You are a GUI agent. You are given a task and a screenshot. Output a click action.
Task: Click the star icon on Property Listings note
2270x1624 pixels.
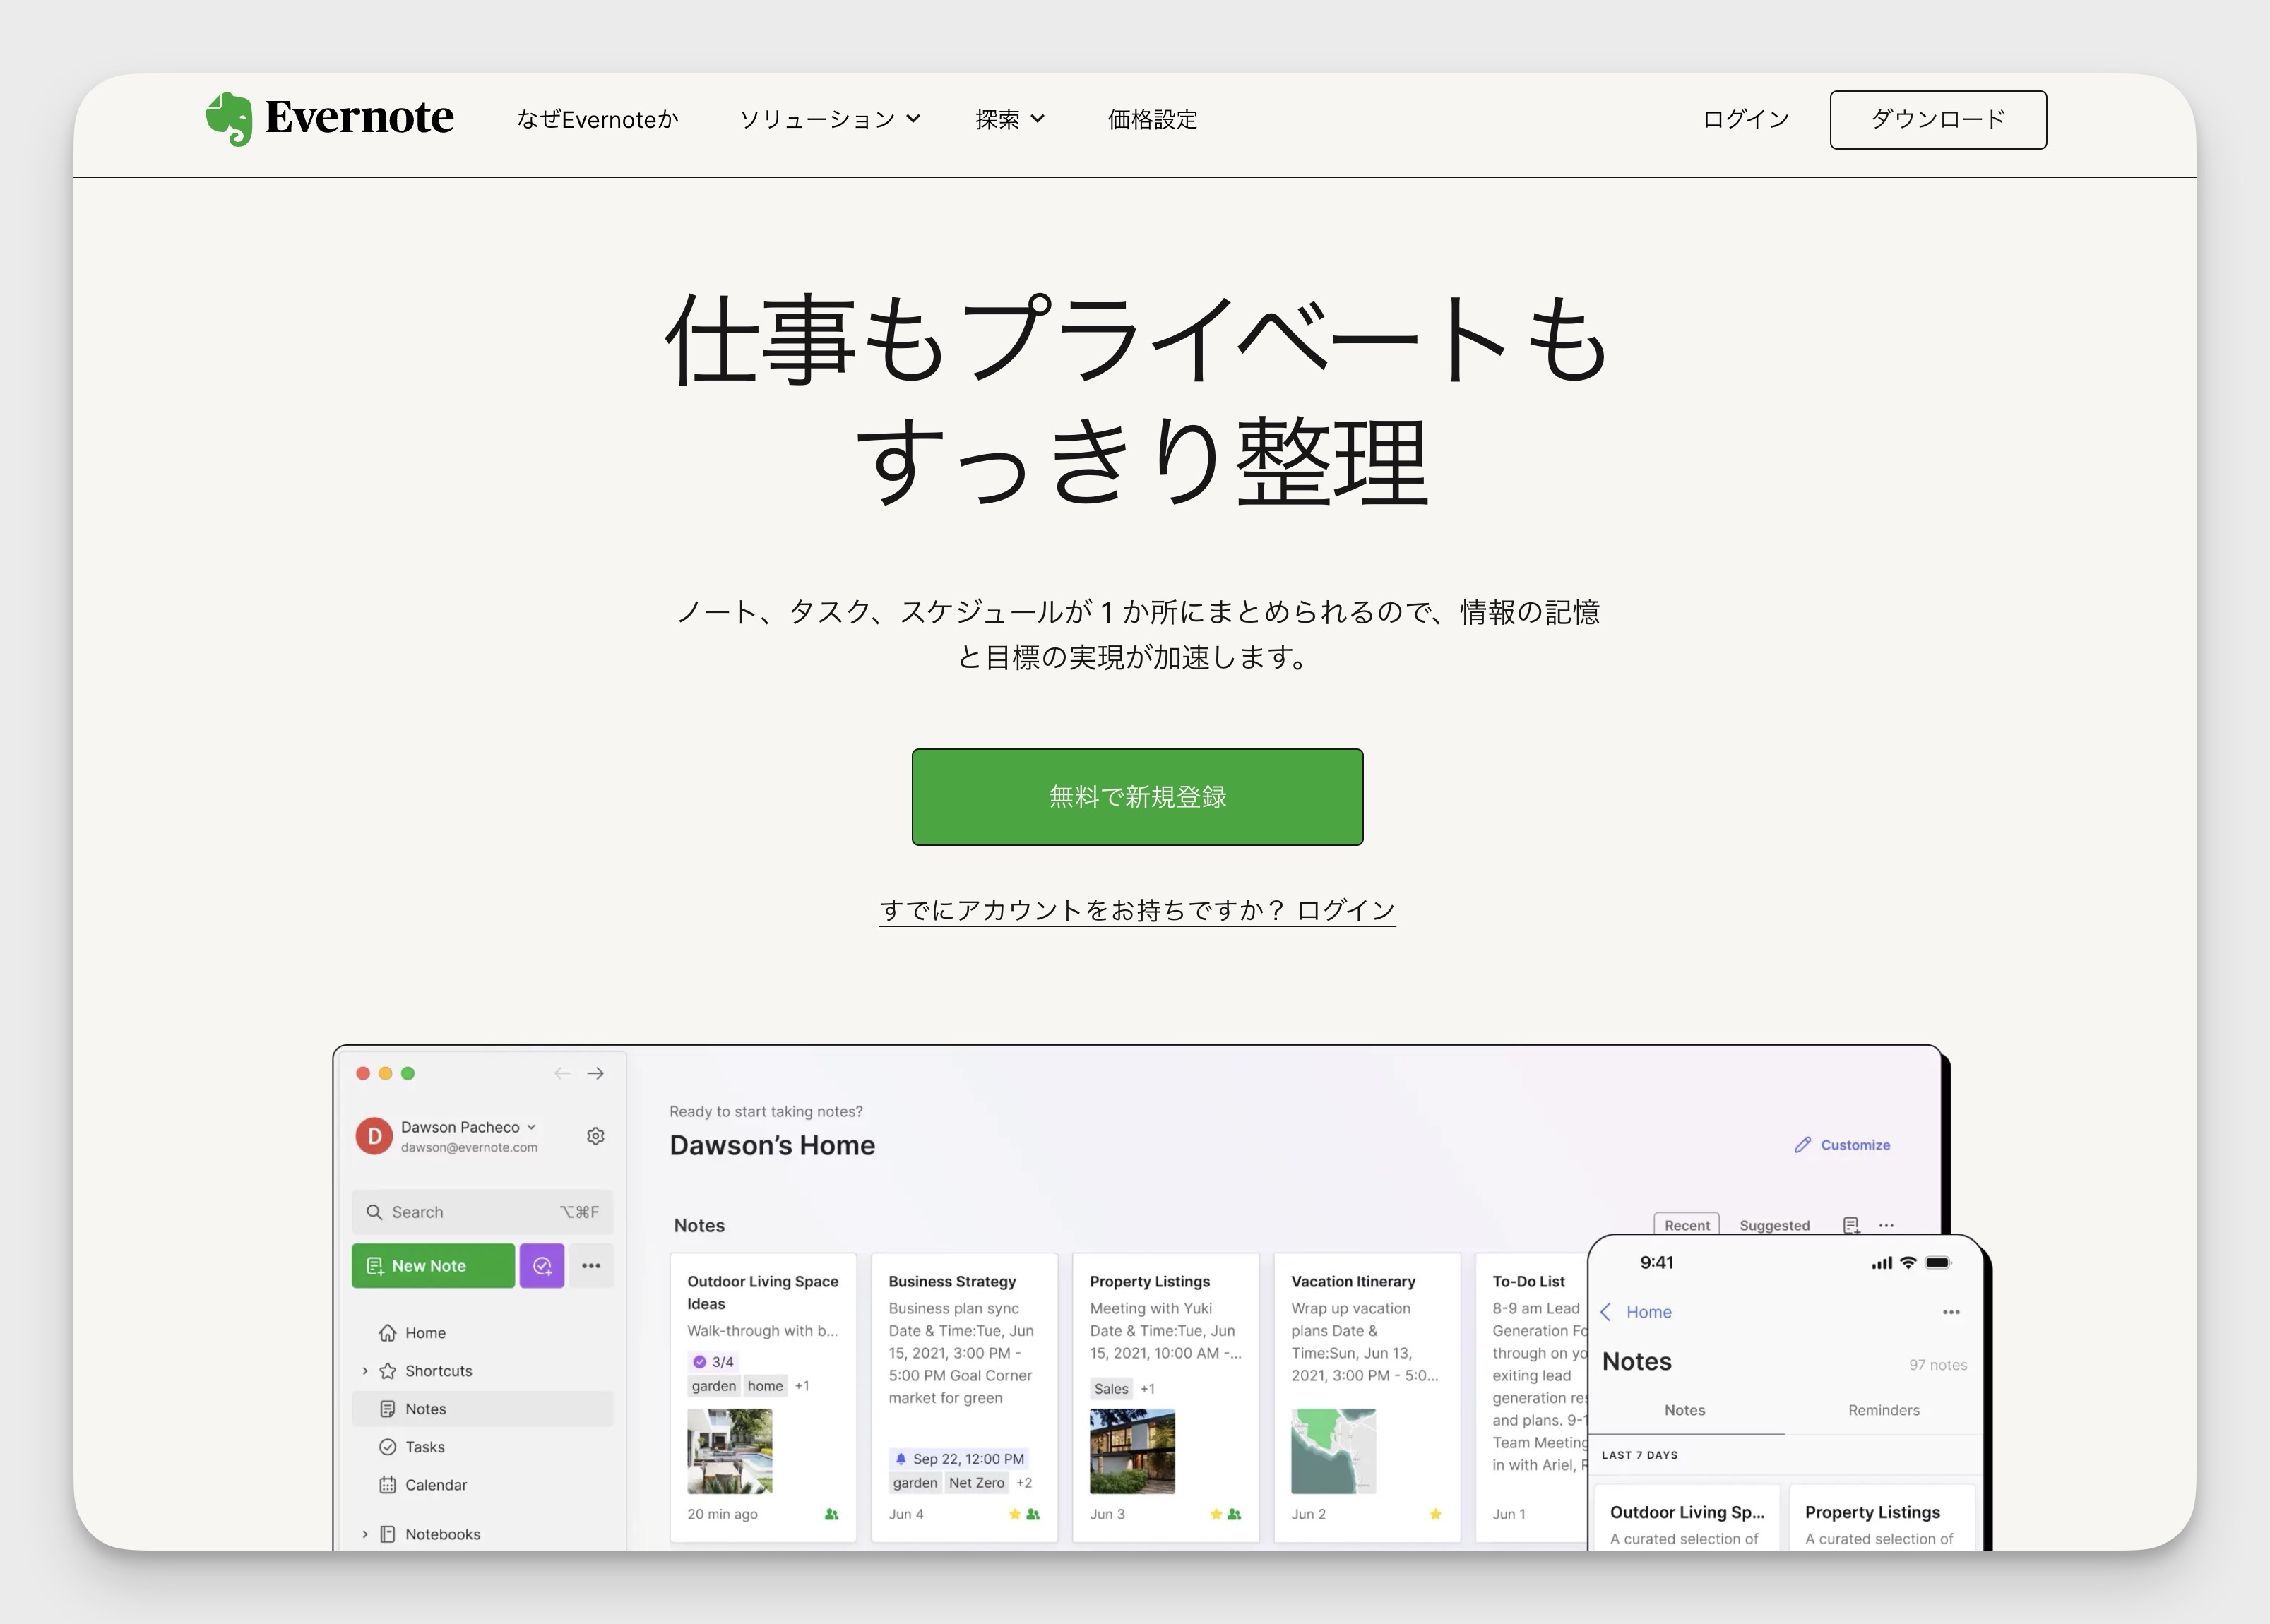coord(1216,1514)
